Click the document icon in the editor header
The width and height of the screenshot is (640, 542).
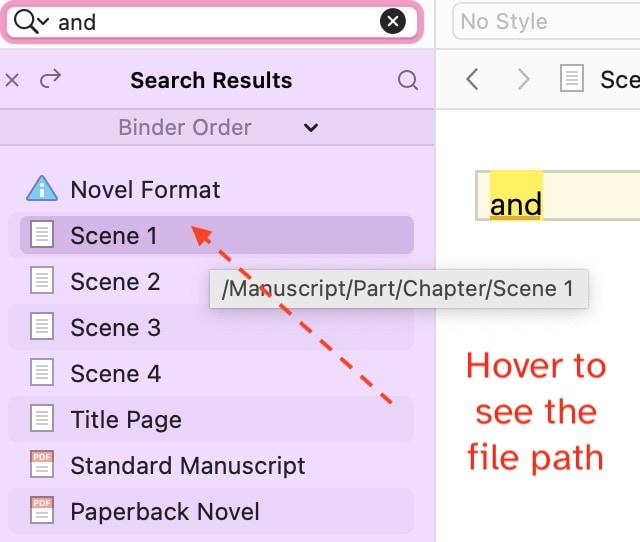point(571,78)
